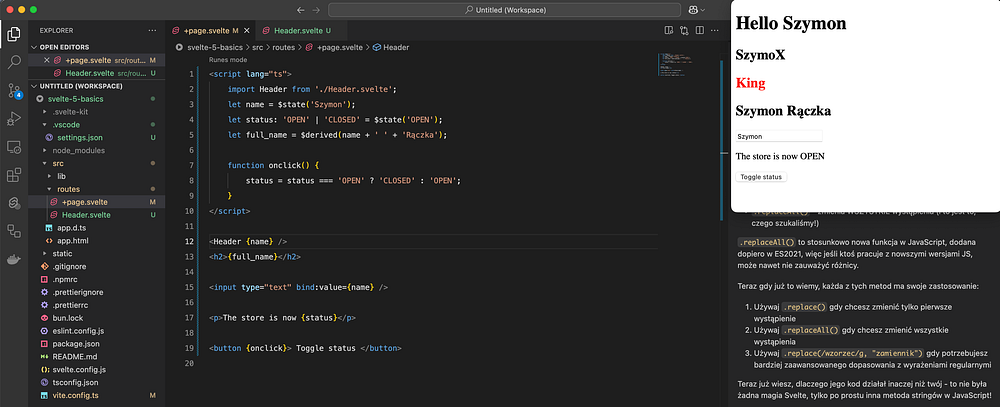Select the +page.svelte editor tab
The height and width of the screenshot is (407, 1000).
[208, 31]
